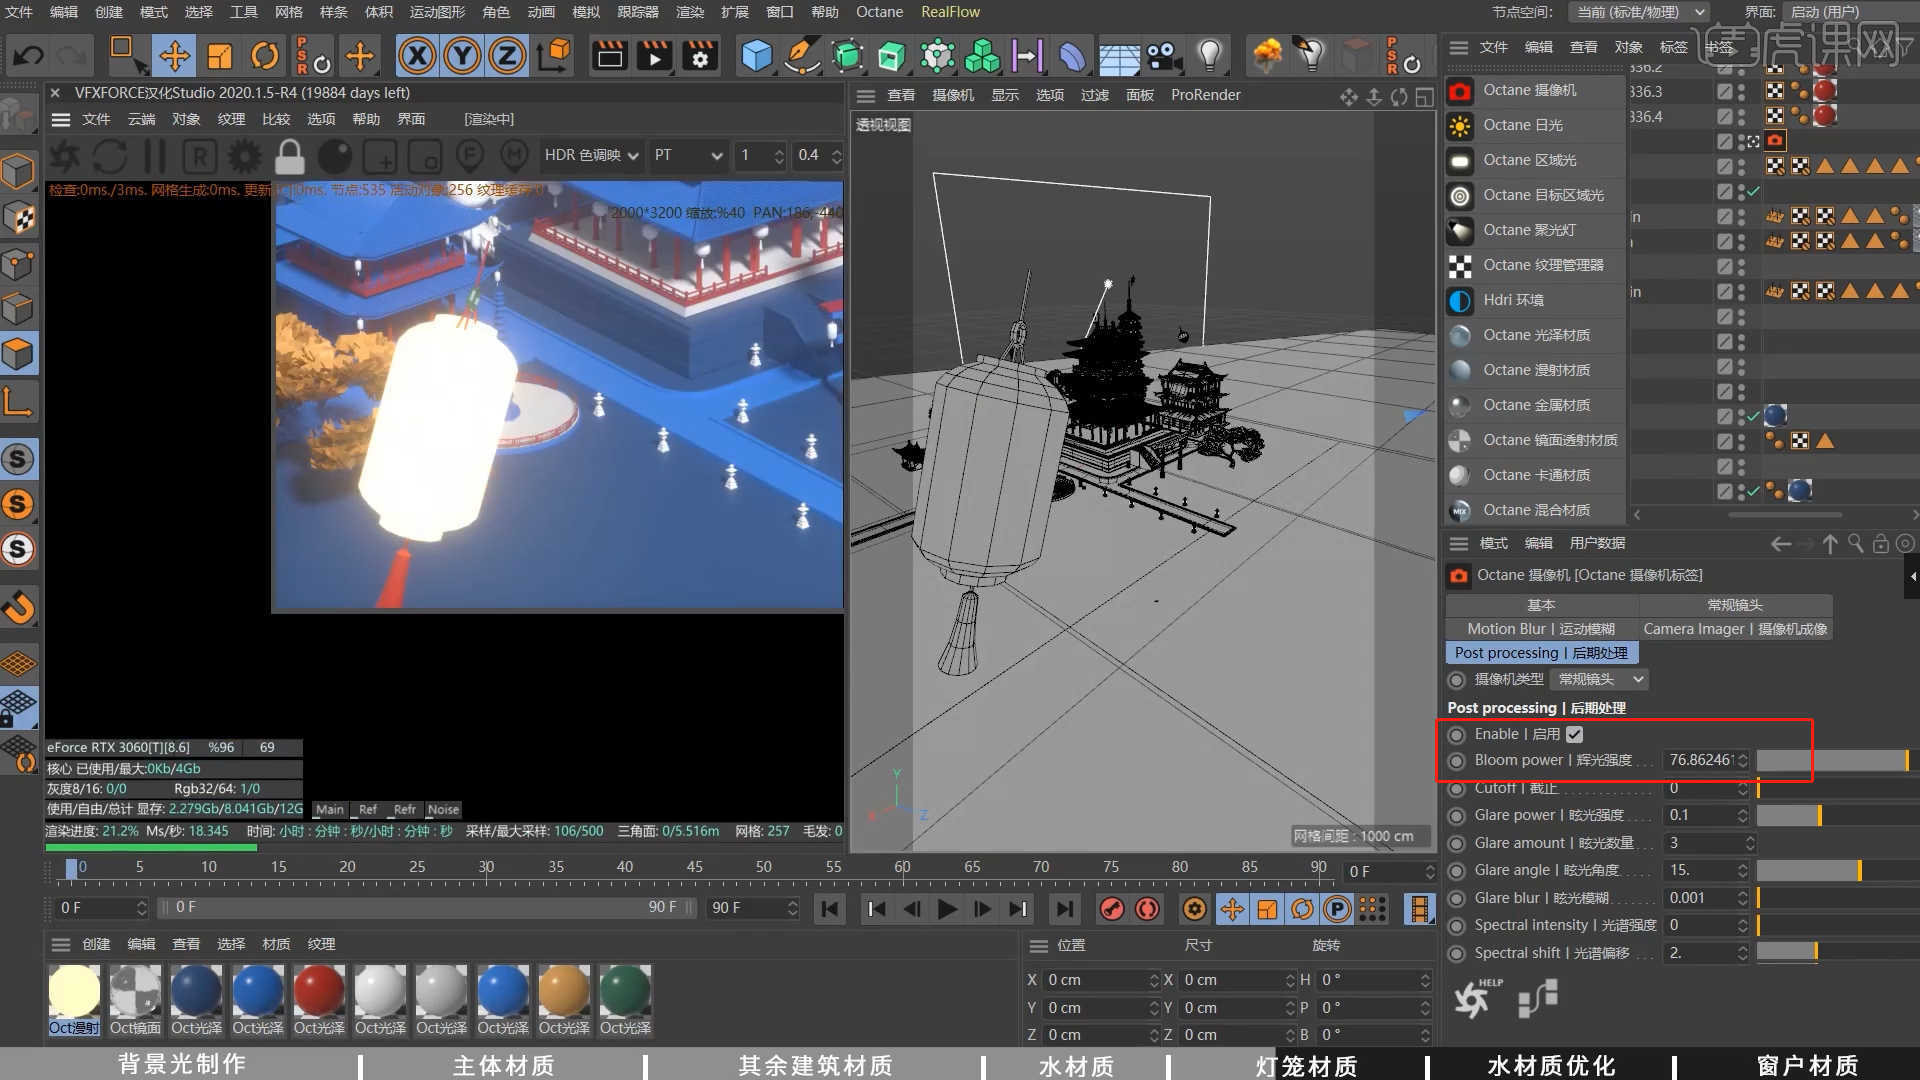Uncheck Enable 启用 under Post processing
Viewport: 1920px width, 1080px height.
tap(1576, 733)
